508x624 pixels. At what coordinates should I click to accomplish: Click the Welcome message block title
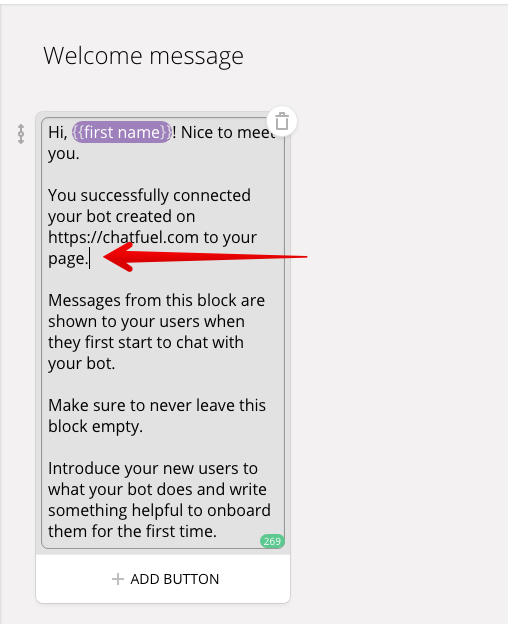(x=143, y=56)
